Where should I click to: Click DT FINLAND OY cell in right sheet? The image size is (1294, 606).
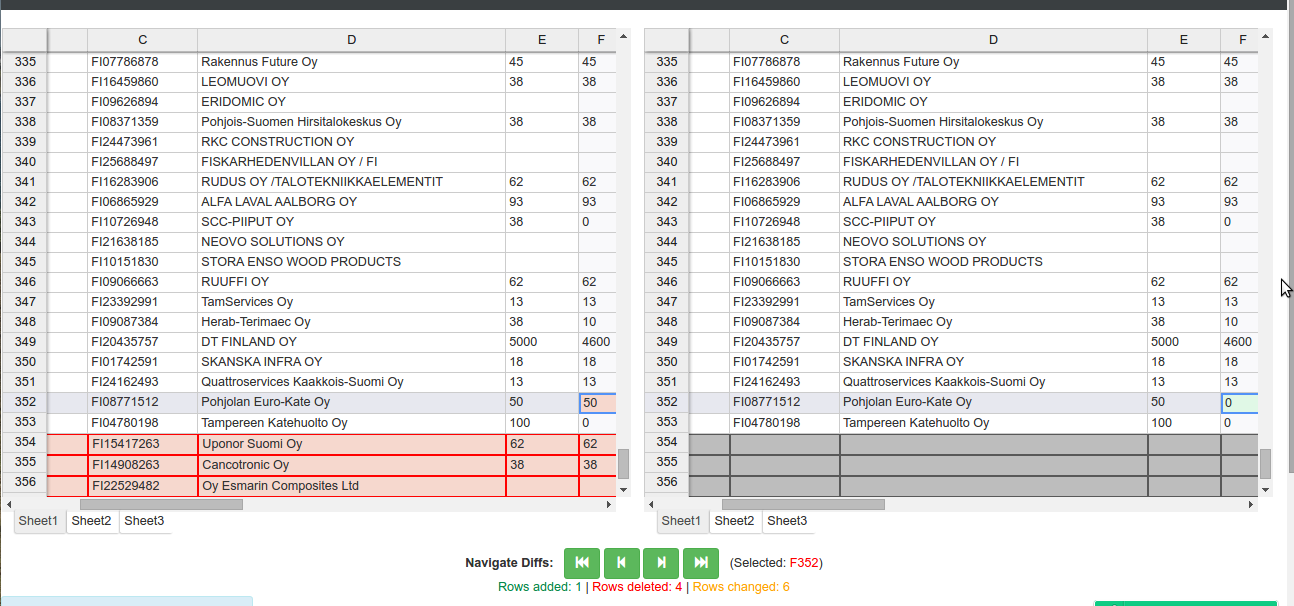click(x=993, y=342)
